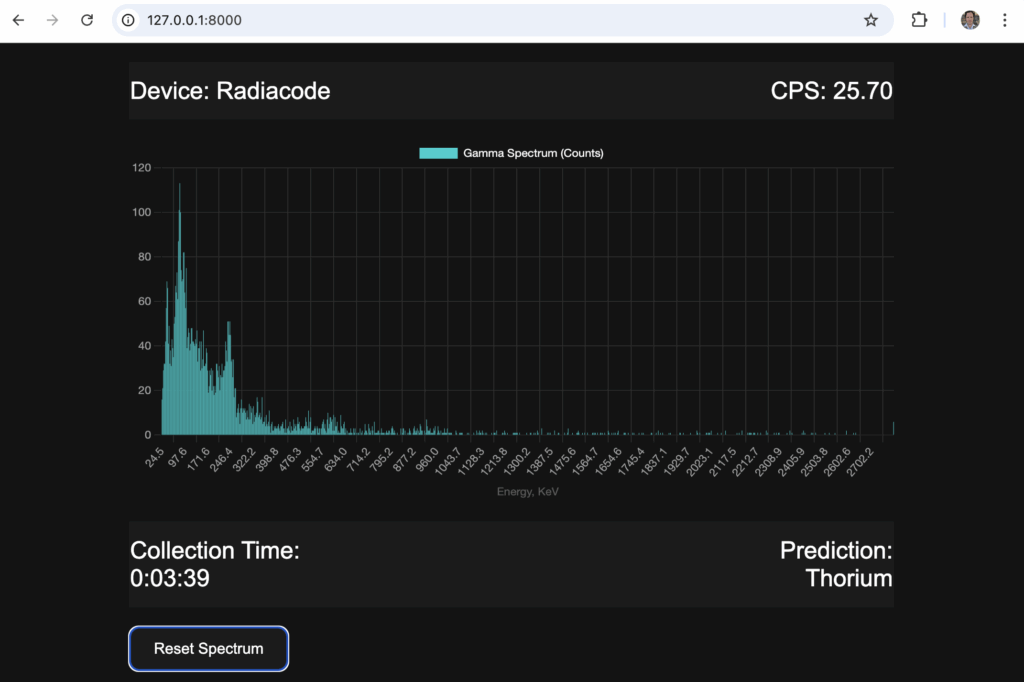1024x682 pixels.
Task: Click the CPS: 25.70 reading
Action: pos(831,91)
